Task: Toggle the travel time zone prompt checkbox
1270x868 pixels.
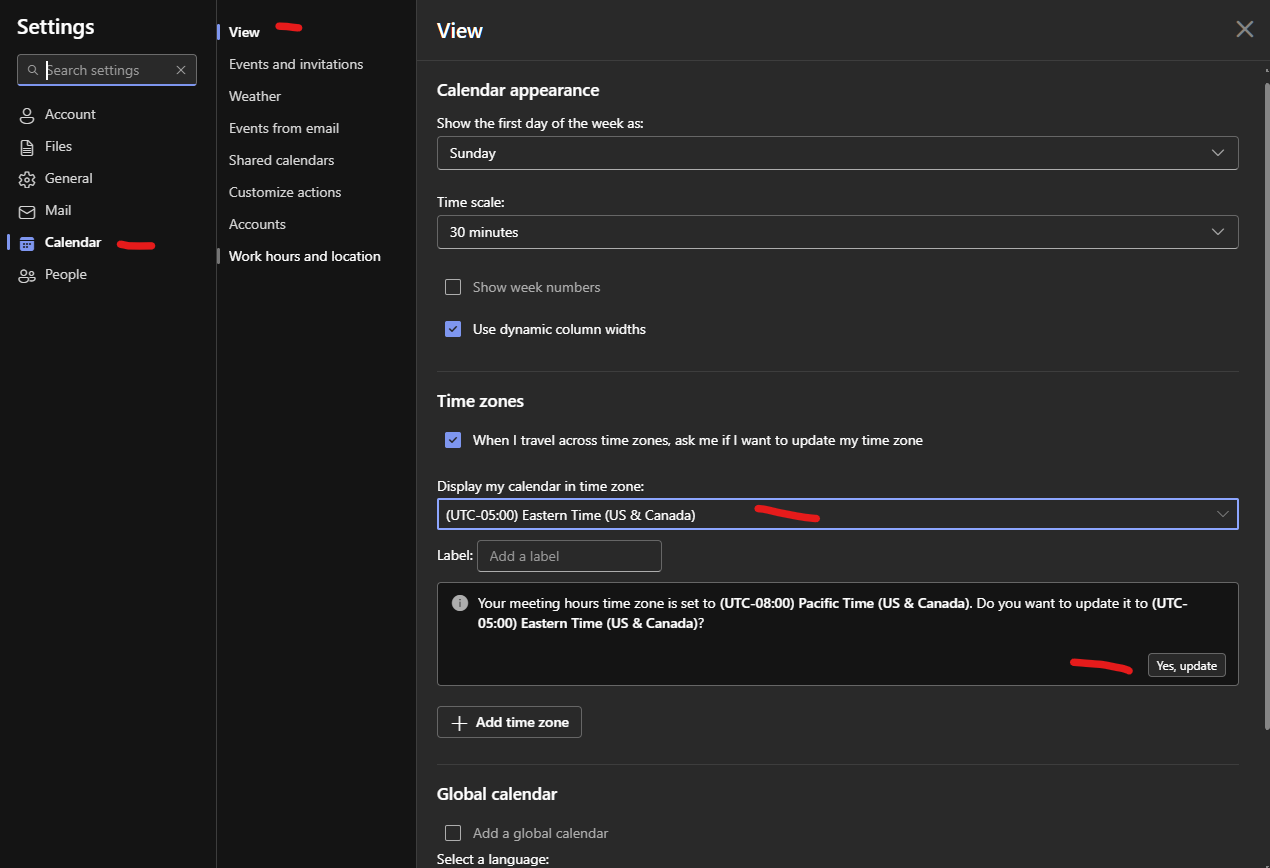Action: 453,440
